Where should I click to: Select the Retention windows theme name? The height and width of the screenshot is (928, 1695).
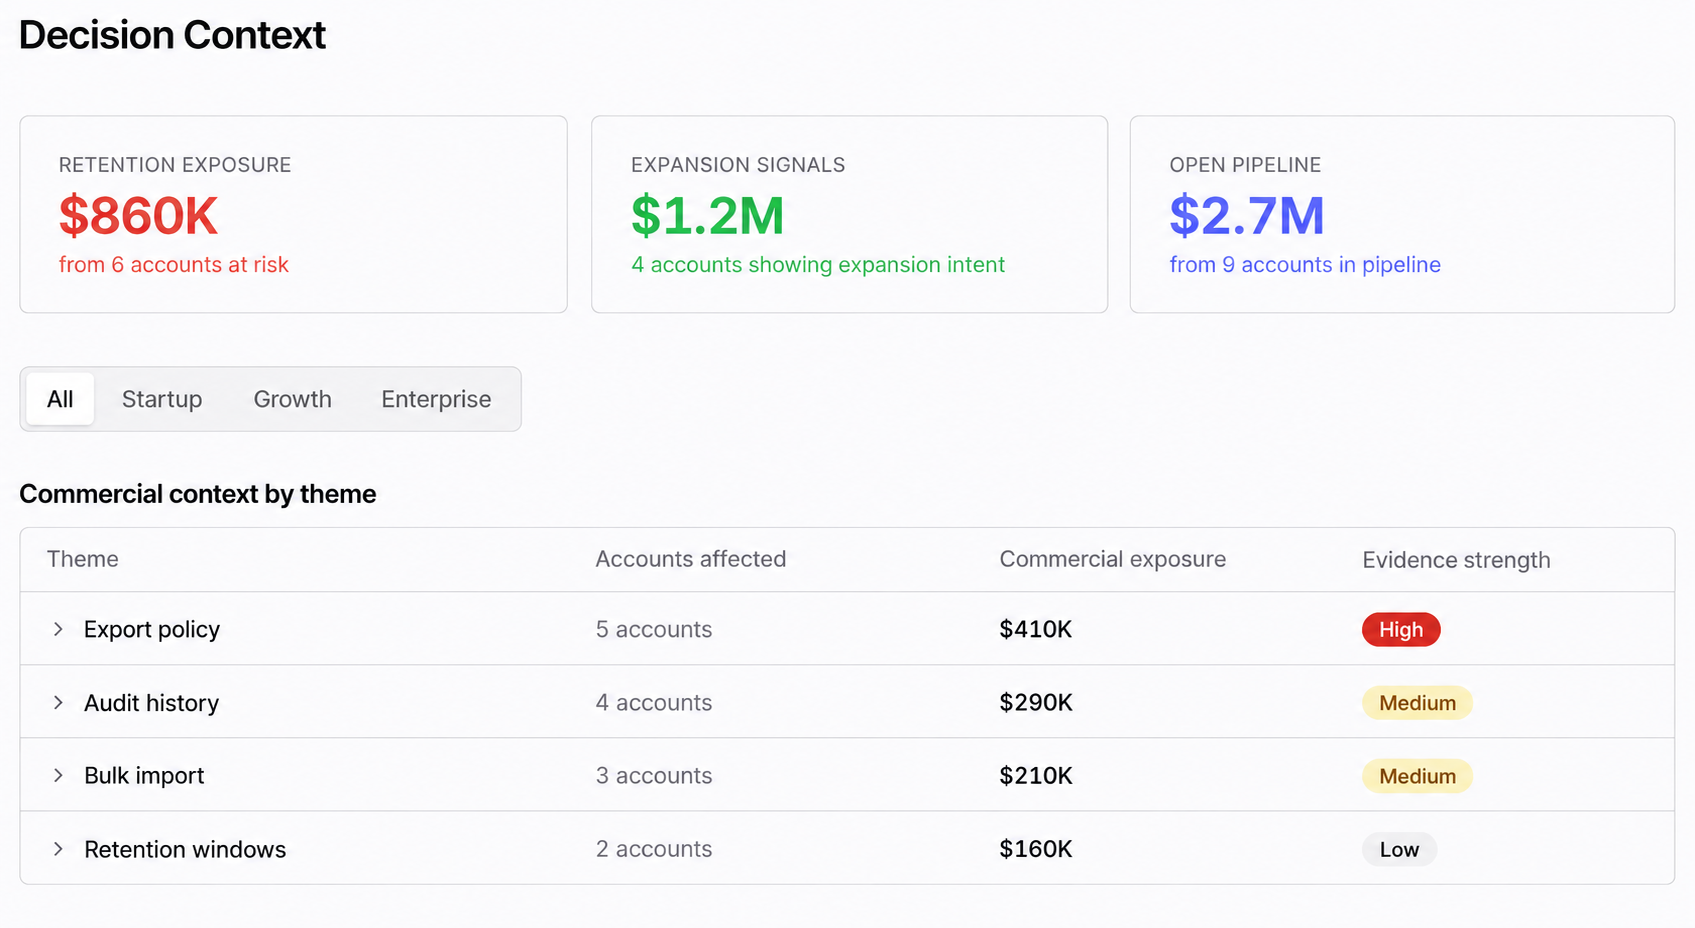(185, 849)
